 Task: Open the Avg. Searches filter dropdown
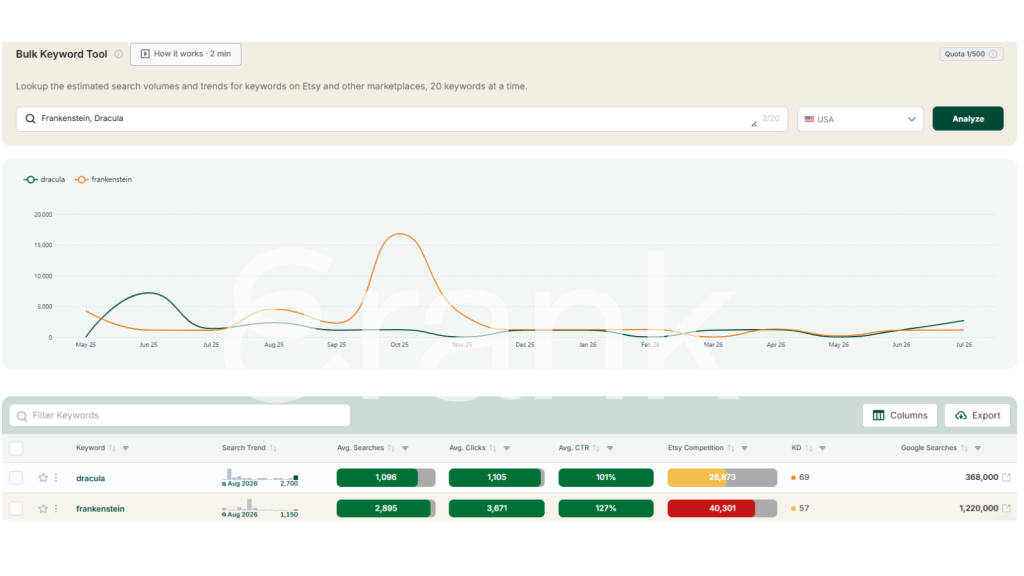coord(405,449)
